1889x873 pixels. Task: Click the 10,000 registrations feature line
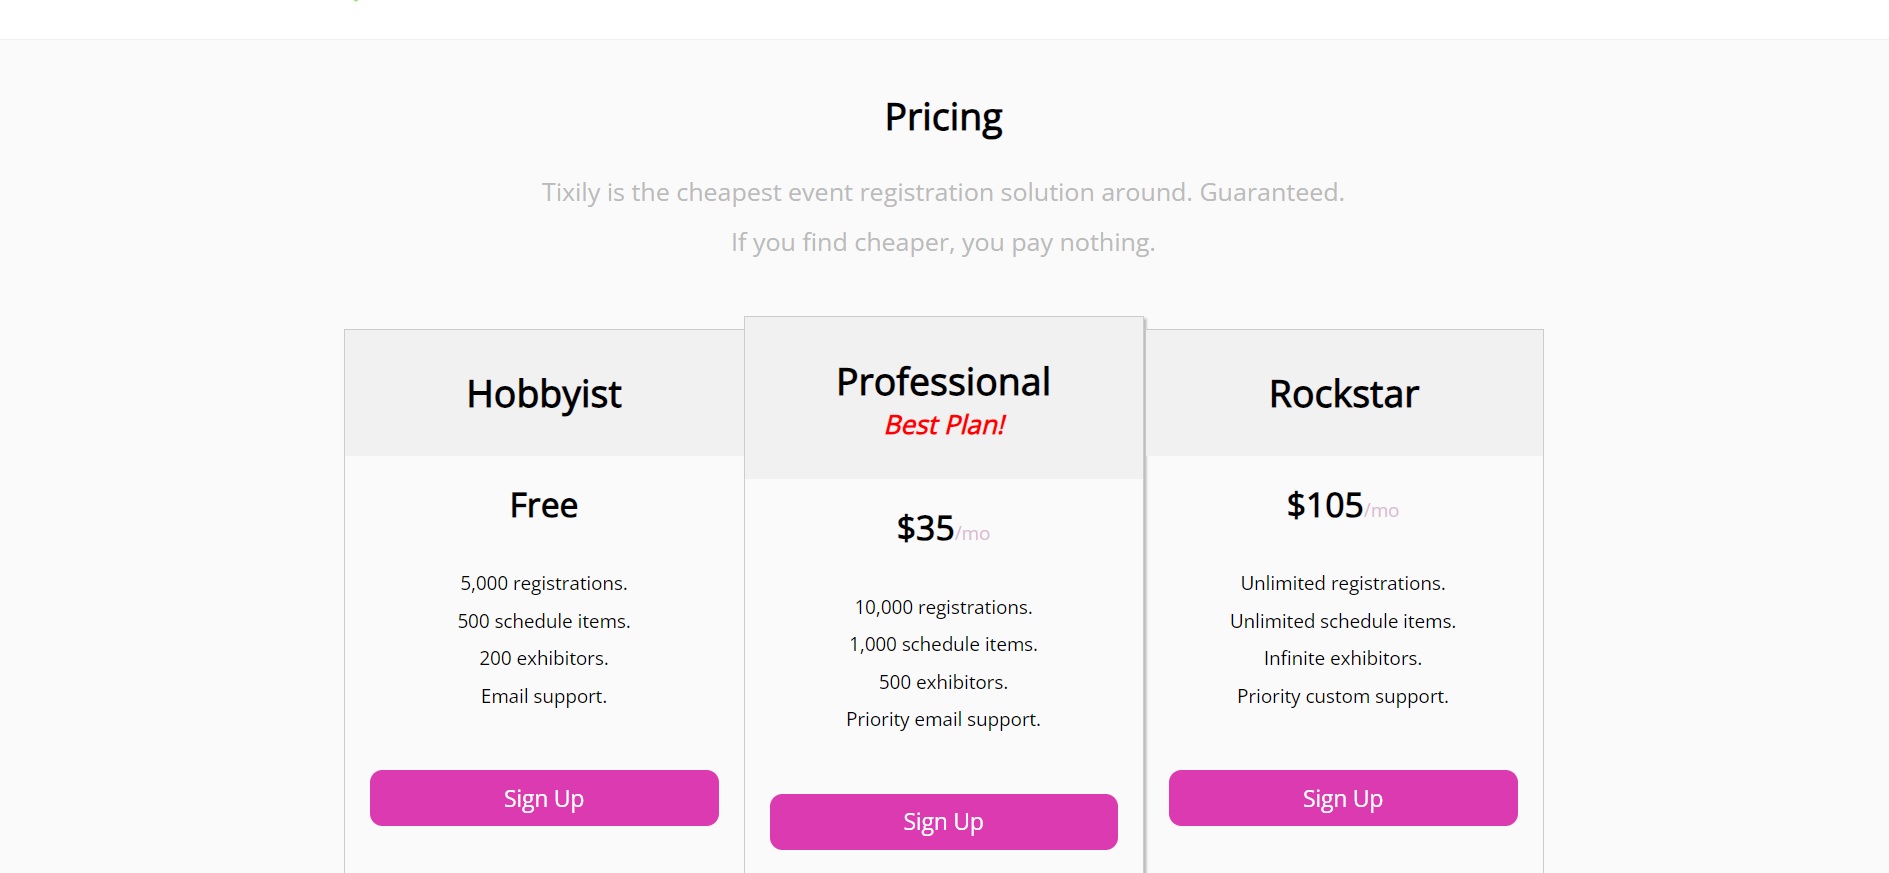[x=943, y=607]
